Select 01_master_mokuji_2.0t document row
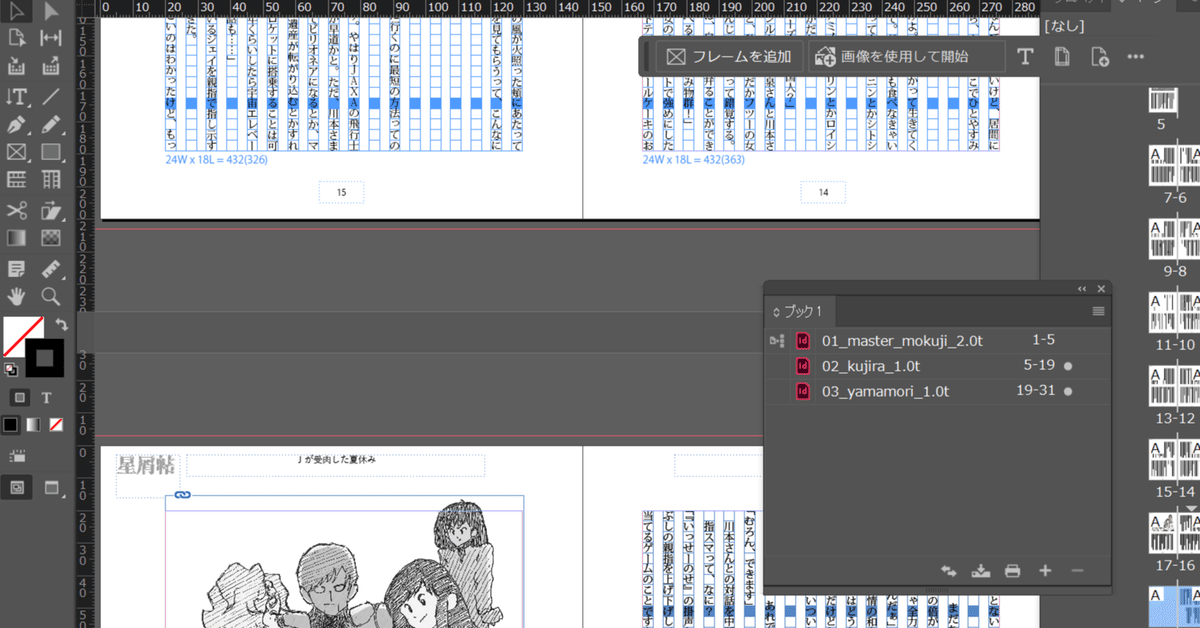This screenshot has height=628, width=1200. tap(938, 341)
